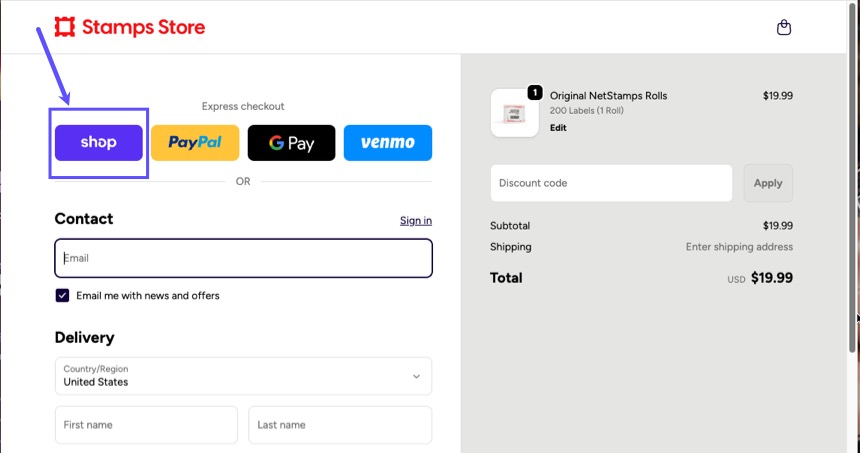860x453 pixels.
Task: Click the 'Original NetStamps Rolls' product name
Action: (x=609, y=95)
